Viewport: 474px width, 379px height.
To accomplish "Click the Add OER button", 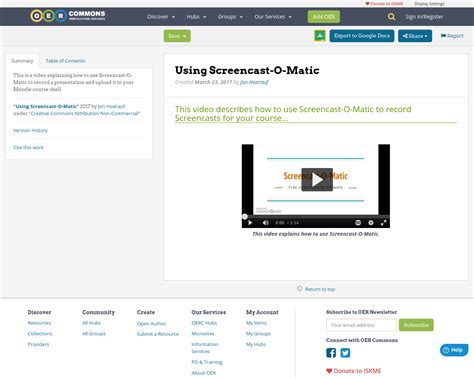I will pos(324,17).
